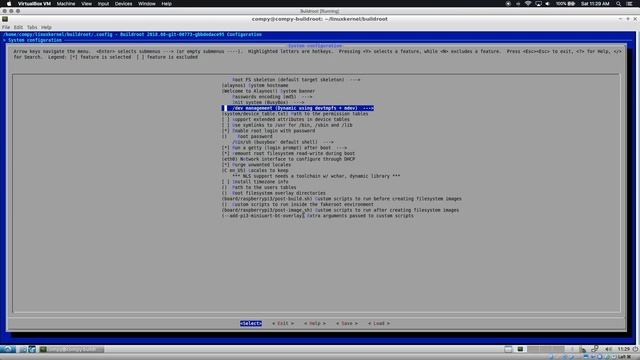
Task: Toggle 'support extended attributes in device tables'
Action: pos(286,119)
